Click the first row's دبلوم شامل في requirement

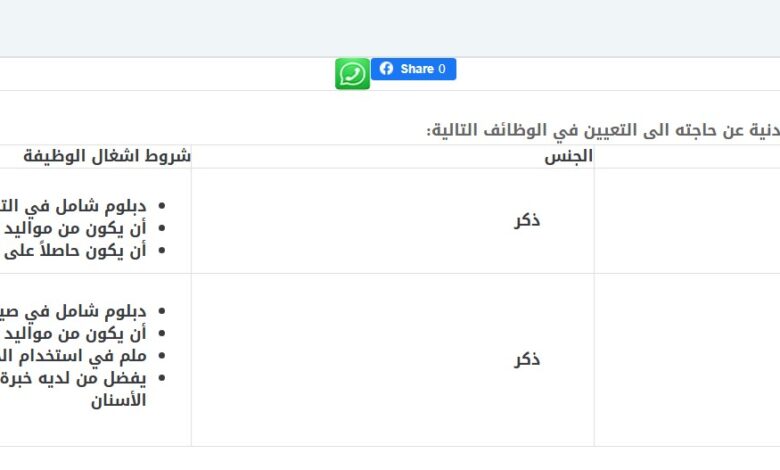pyautogui.click(x=73, y=205)
